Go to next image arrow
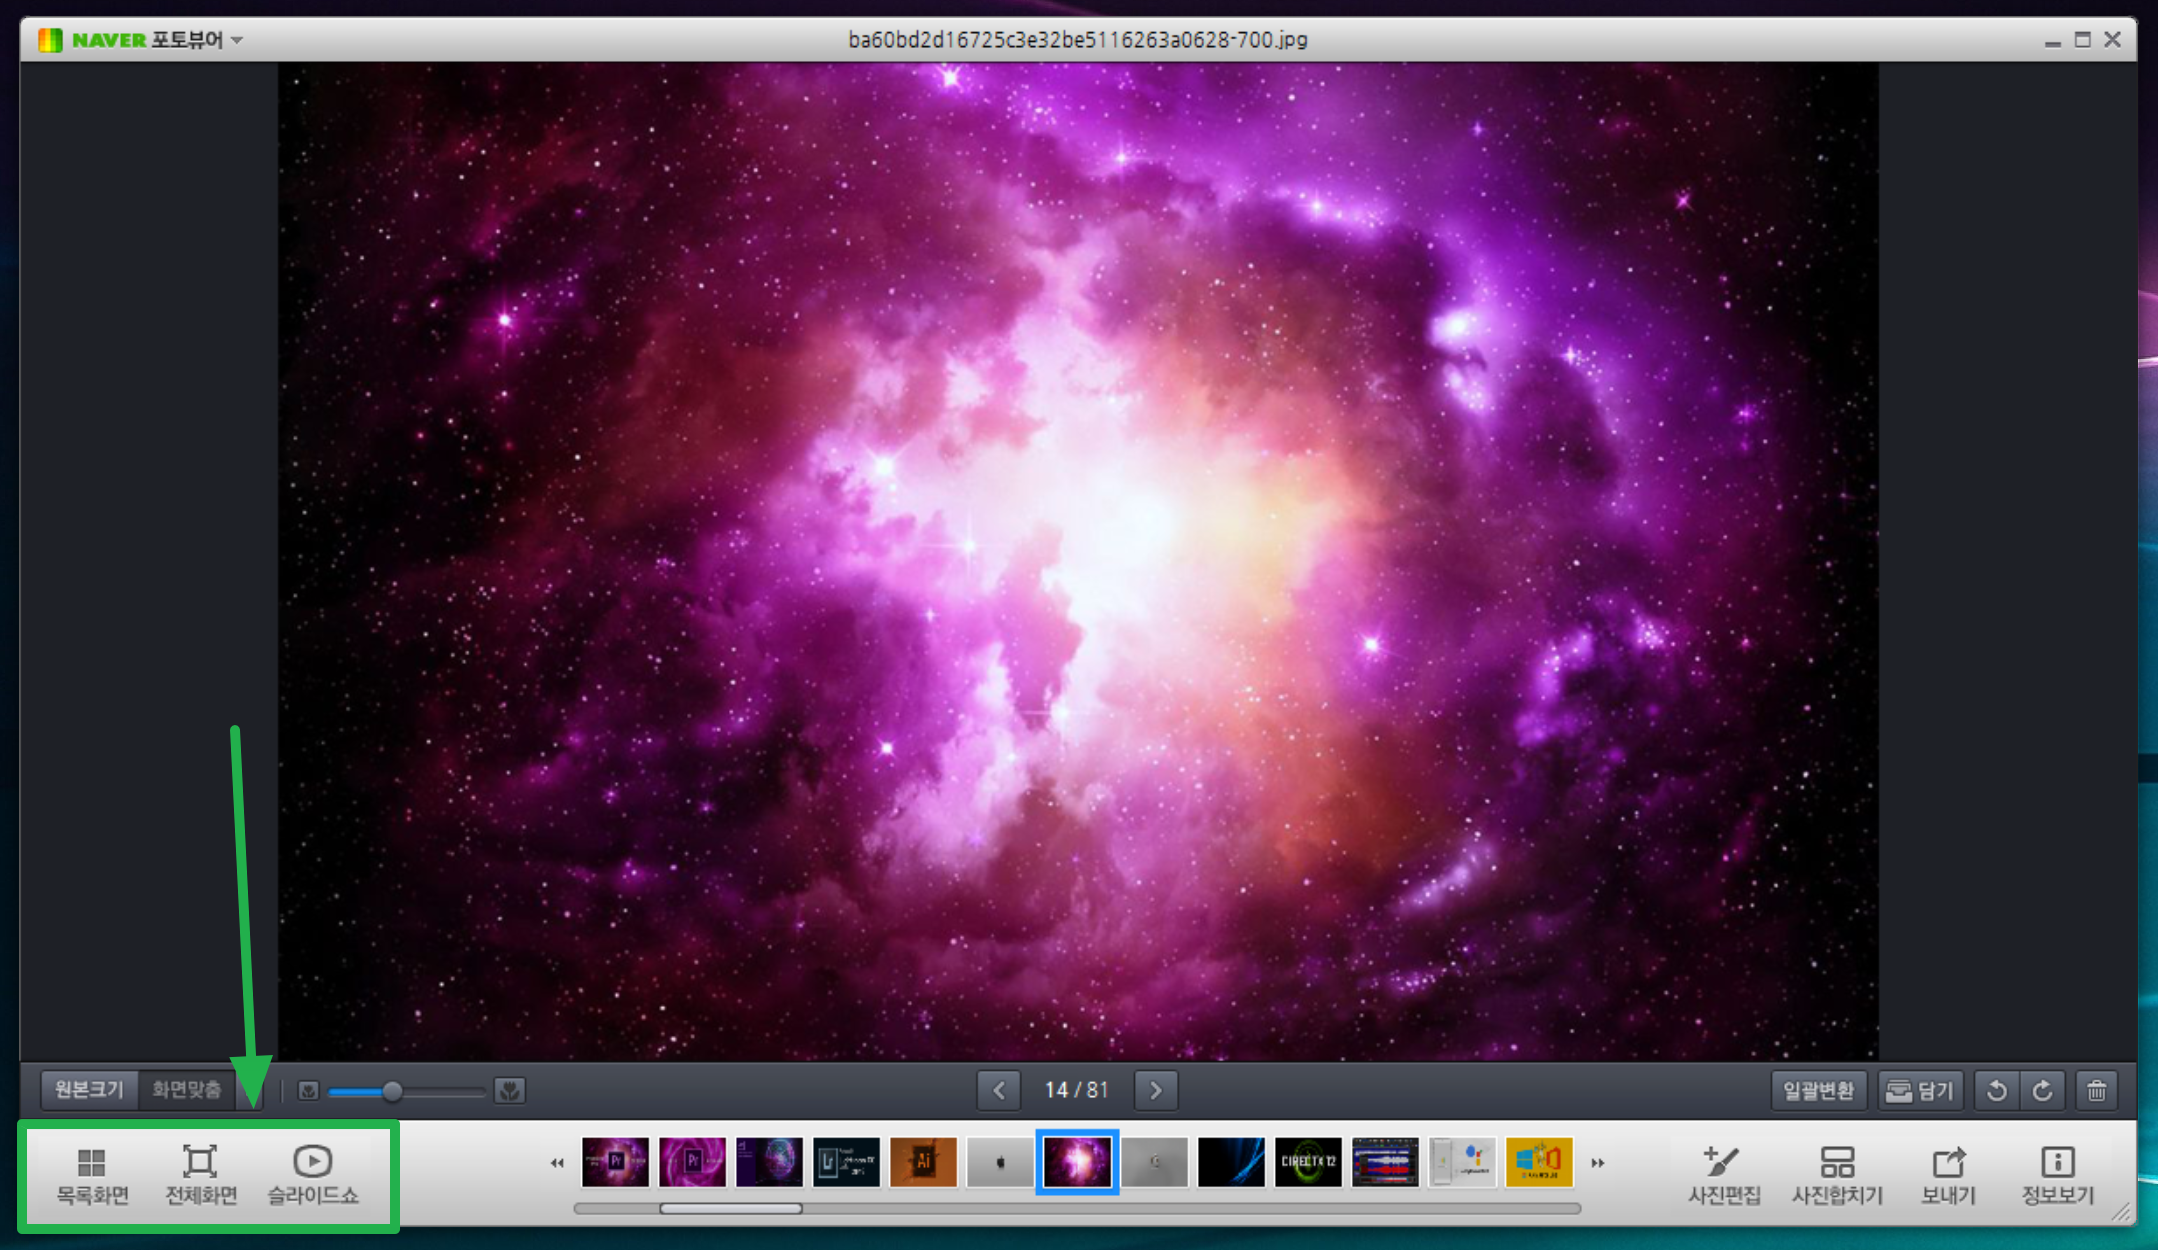This screenshot has width=2158, height=1250. pos(1156,1090)
